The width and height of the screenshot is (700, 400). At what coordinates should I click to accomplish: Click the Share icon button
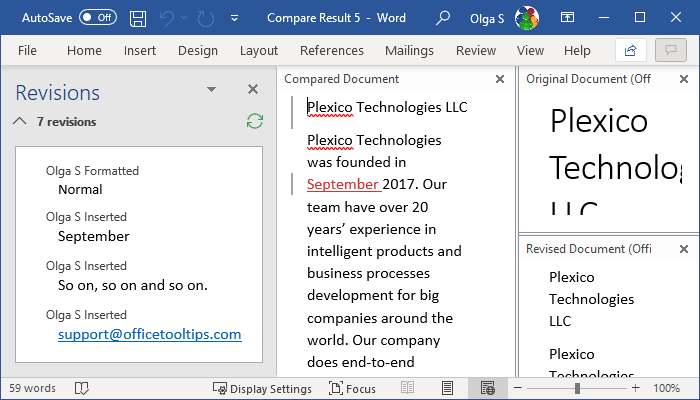click(x=630, y=50)
